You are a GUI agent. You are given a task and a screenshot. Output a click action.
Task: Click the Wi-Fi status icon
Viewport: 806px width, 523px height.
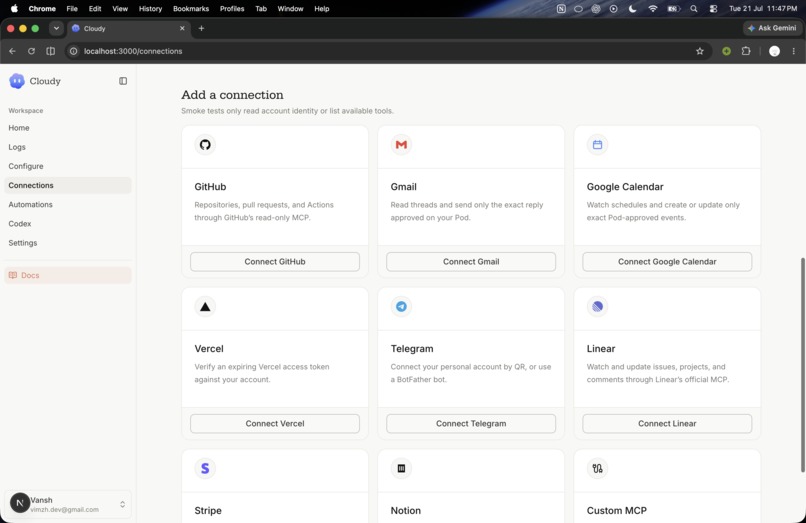tap(653, 9)
